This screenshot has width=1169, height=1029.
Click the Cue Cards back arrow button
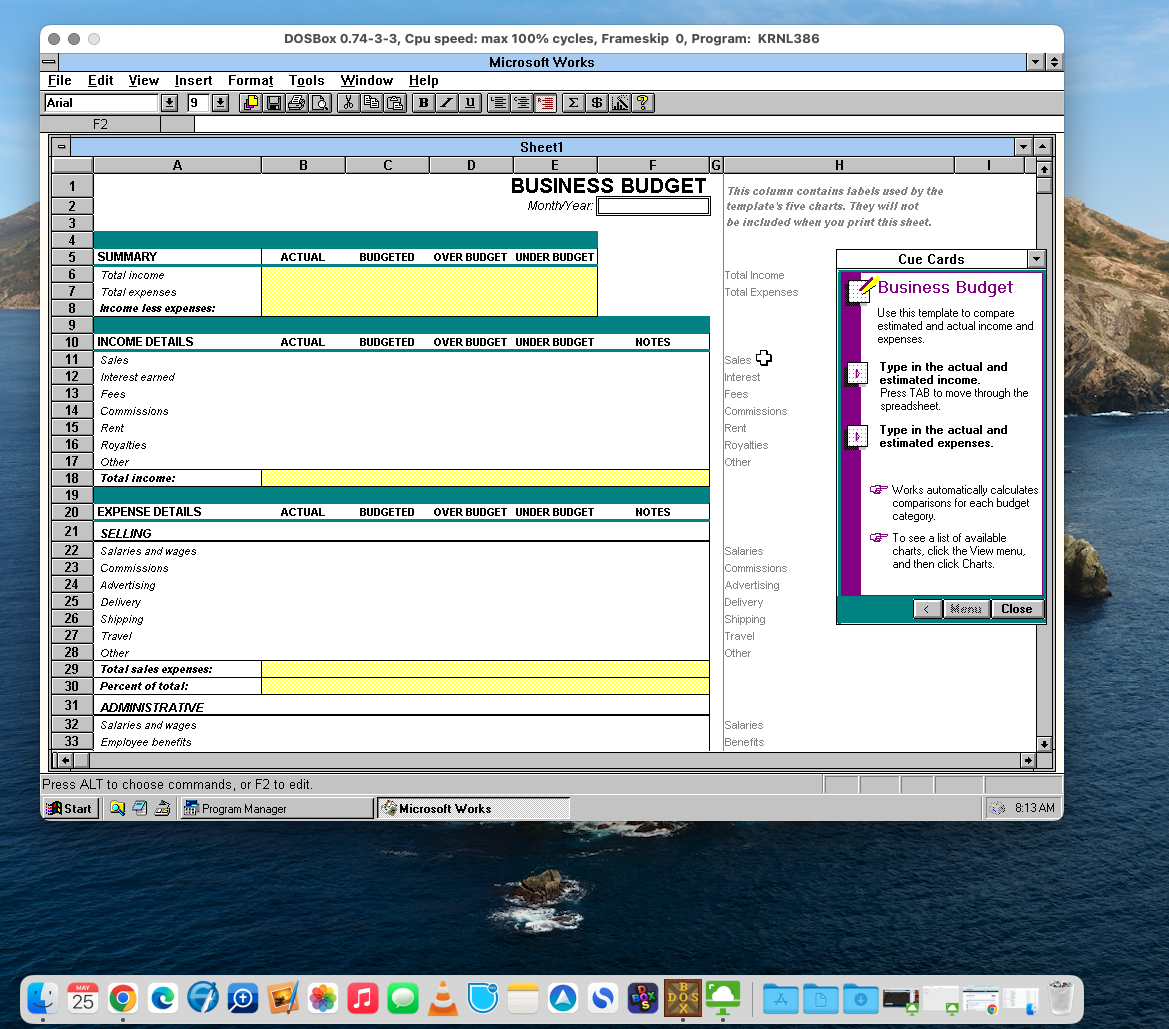point(926,609)
